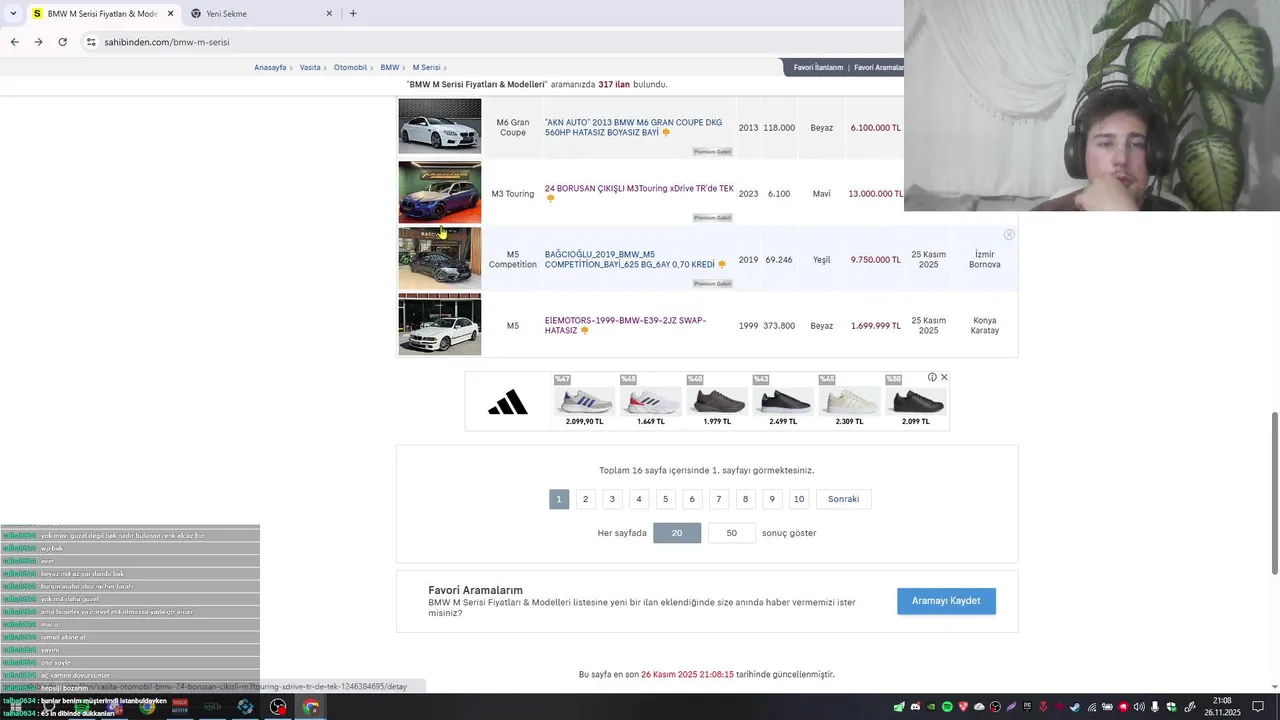Go to results page 5
This screenshot has width=1280, height=720.
665,499
